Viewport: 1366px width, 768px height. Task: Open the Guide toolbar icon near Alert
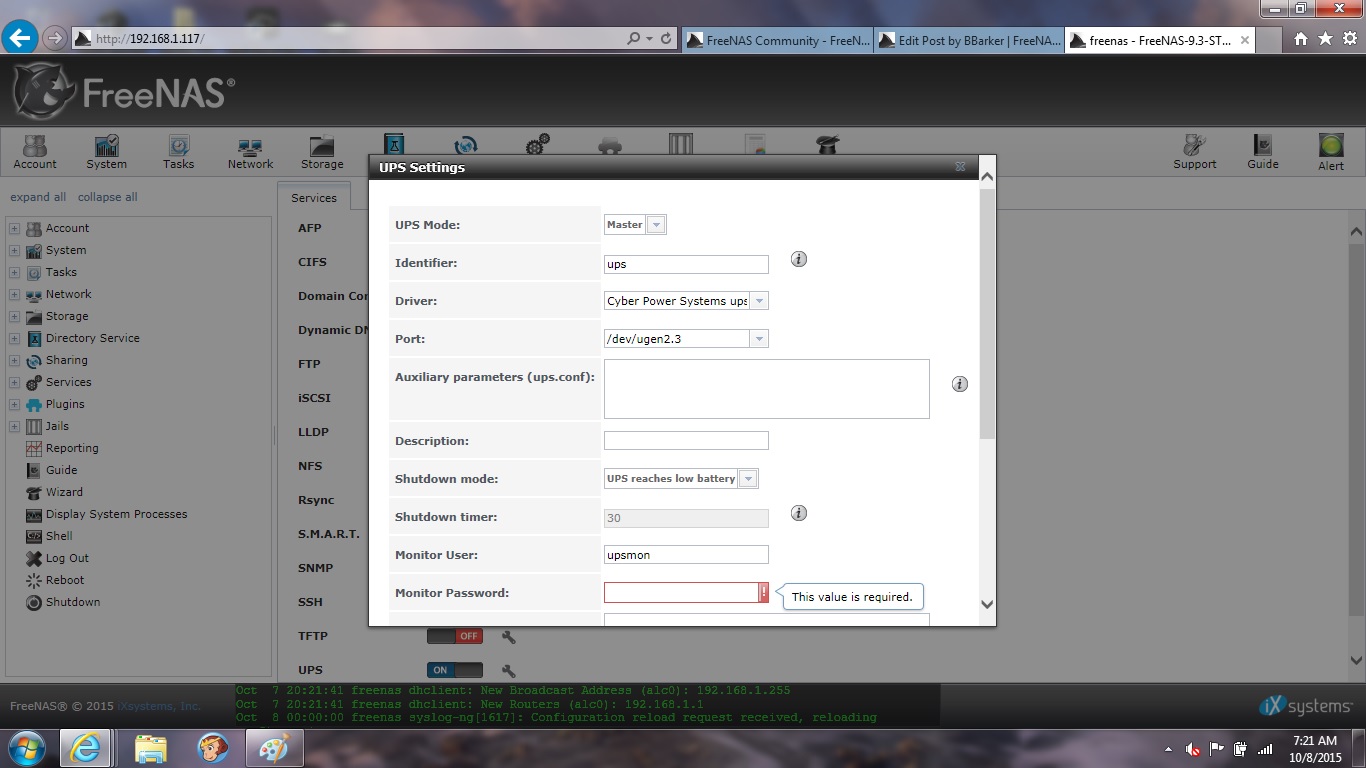(1263, 152)
